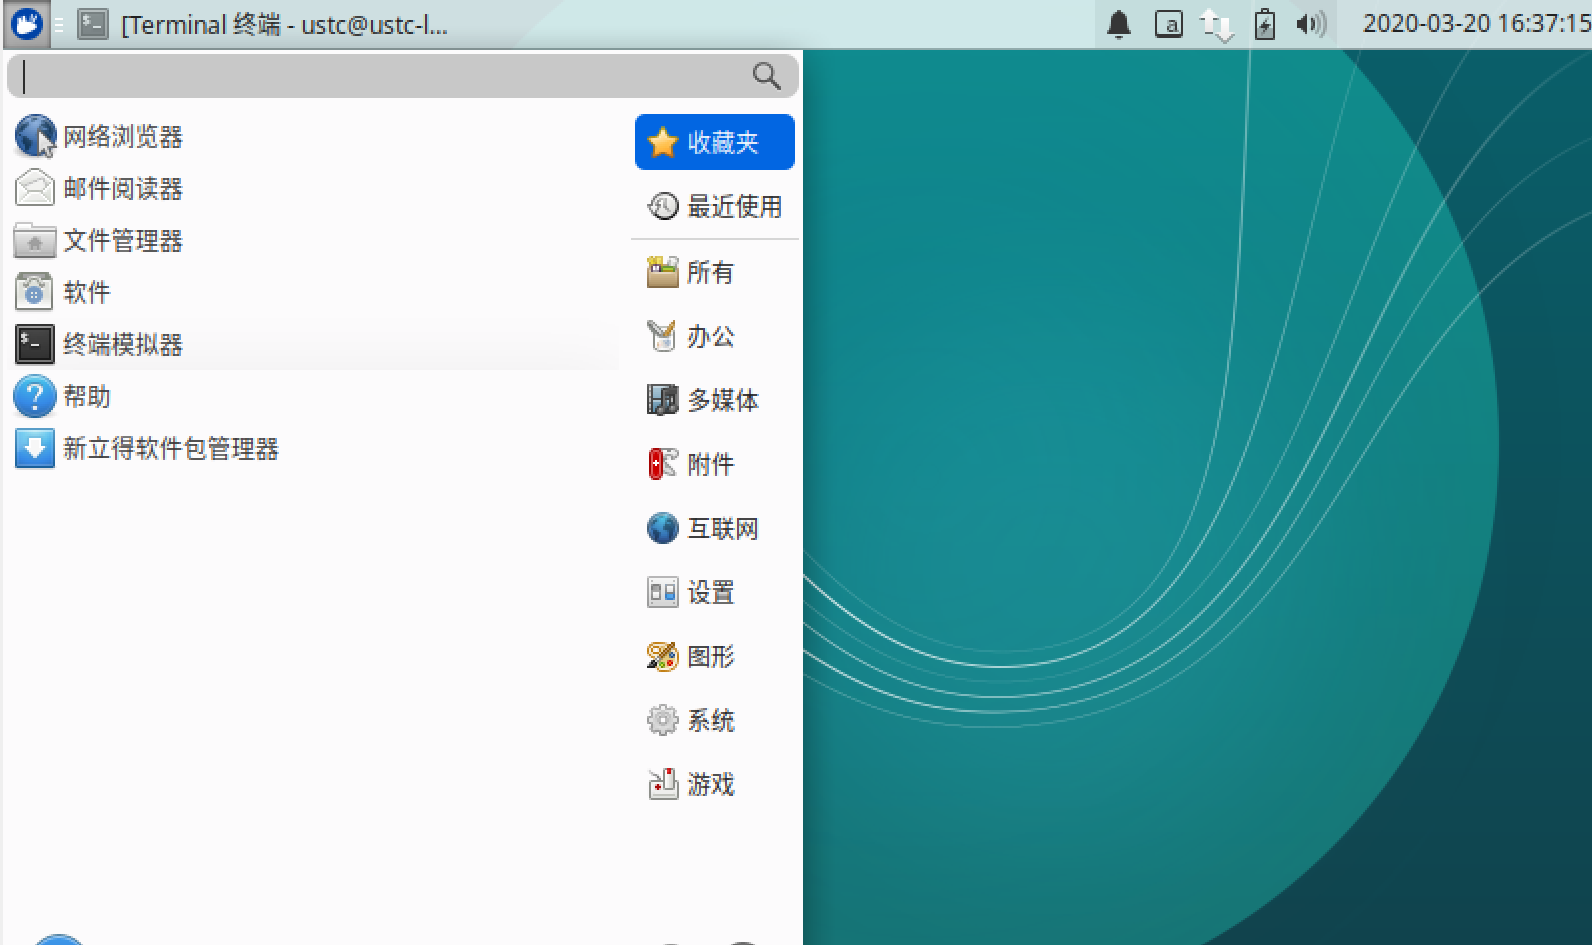Launch 文件管理器 file manager
1592x945 pixels.
point(122,241)
